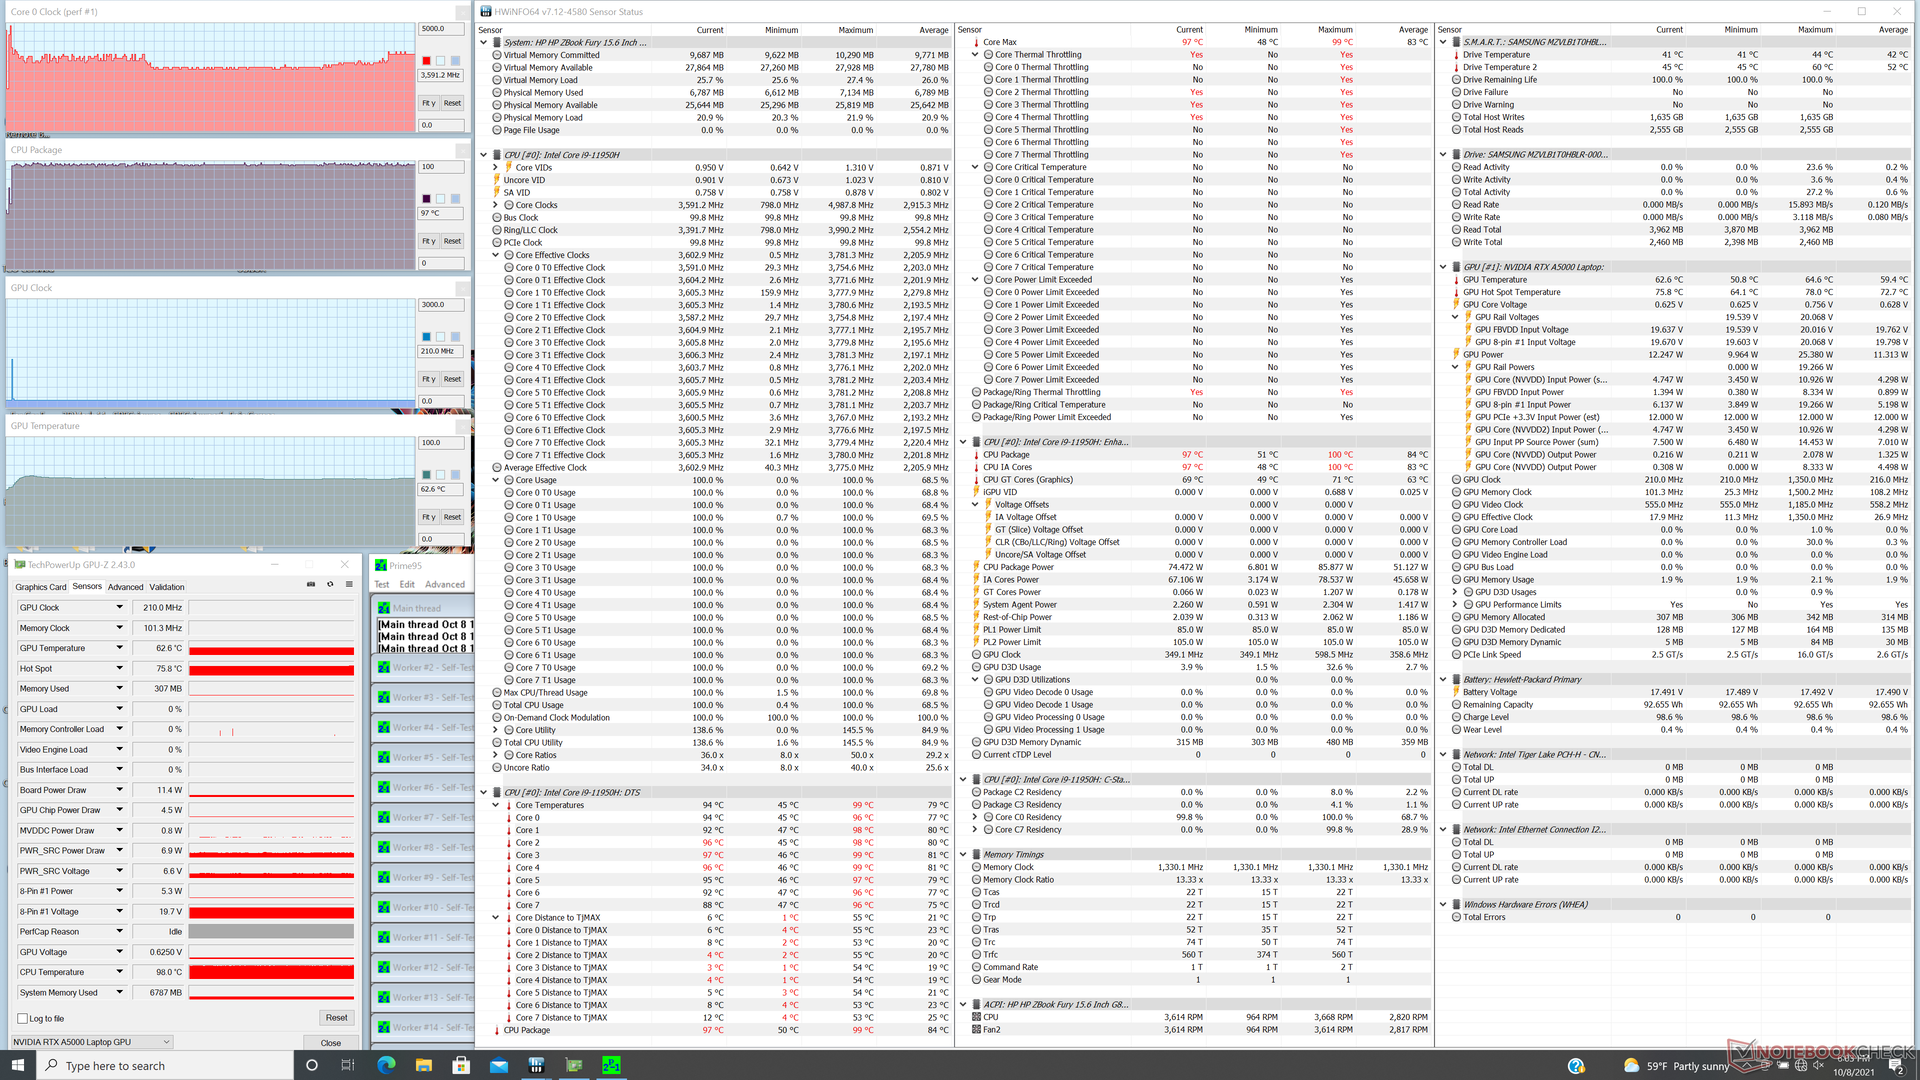
Task: Click Microsoft Store taskbar icon
Action: point(461,1065)
